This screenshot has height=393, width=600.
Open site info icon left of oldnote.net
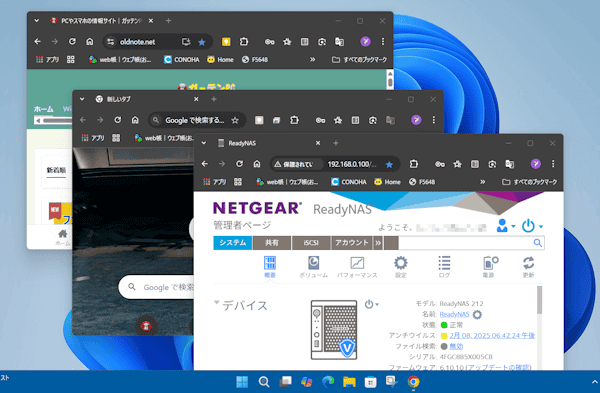[x=111, y=42]
